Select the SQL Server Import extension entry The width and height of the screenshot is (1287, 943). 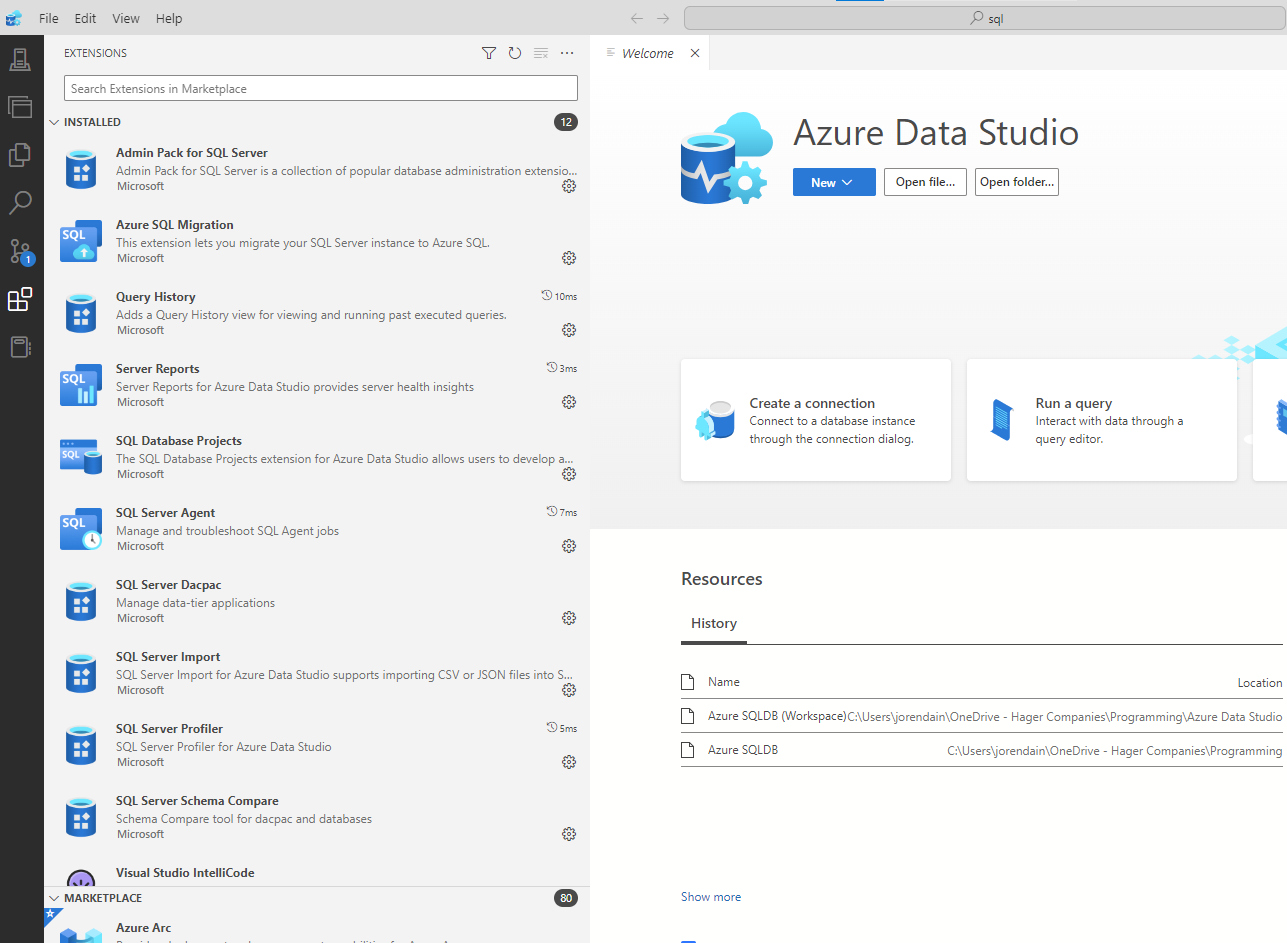pyautogui.click(x=317, y=673)
